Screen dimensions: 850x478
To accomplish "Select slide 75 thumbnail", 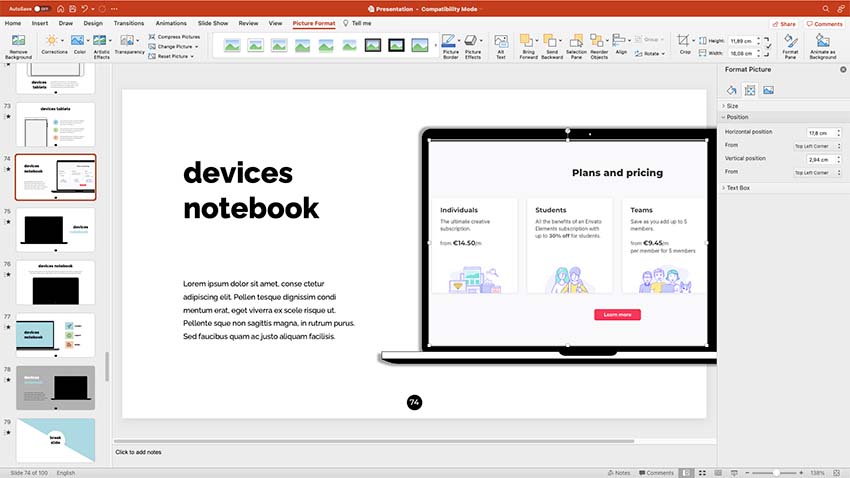I will click(x=55, y=230).
